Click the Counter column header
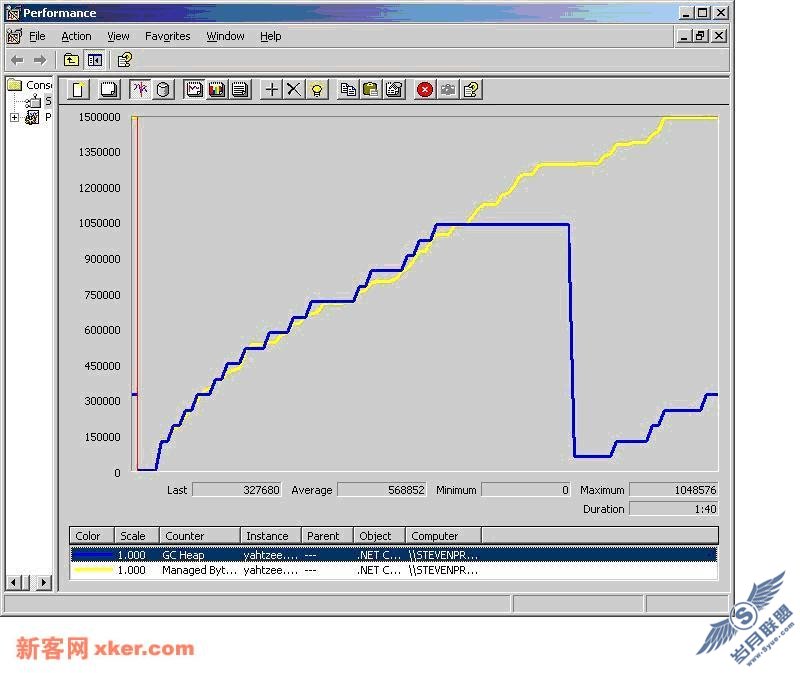 (x=200, y=536)
